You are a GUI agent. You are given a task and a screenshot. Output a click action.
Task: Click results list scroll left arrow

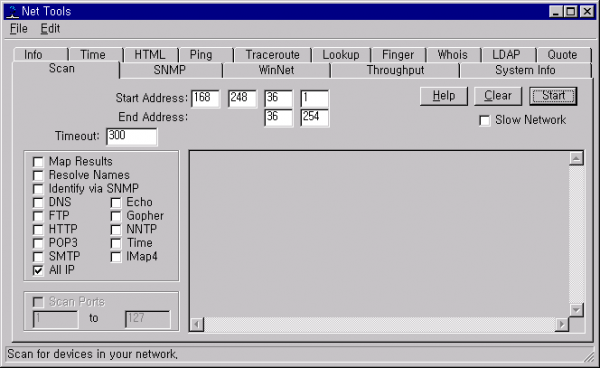[197, 325]
